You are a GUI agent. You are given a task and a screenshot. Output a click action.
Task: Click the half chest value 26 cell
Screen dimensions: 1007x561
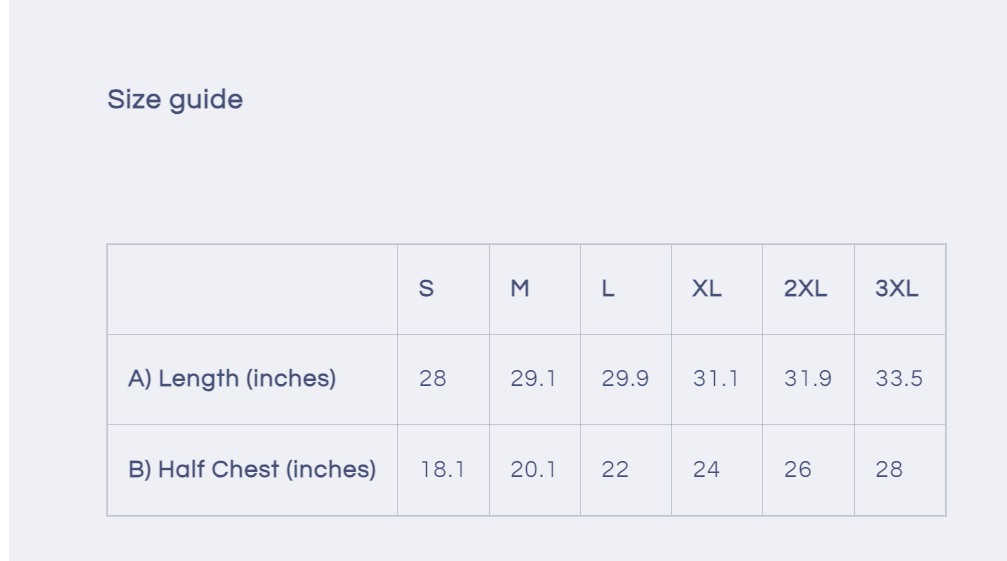pos(798,469)
